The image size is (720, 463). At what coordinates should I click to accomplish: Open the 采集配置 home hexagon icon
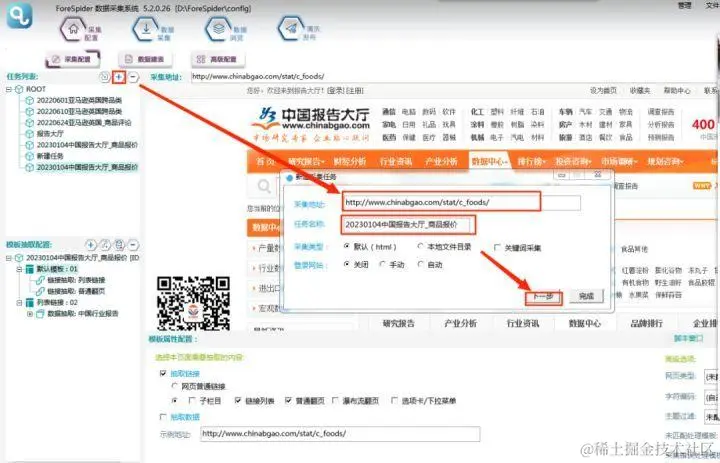(73, 29)
